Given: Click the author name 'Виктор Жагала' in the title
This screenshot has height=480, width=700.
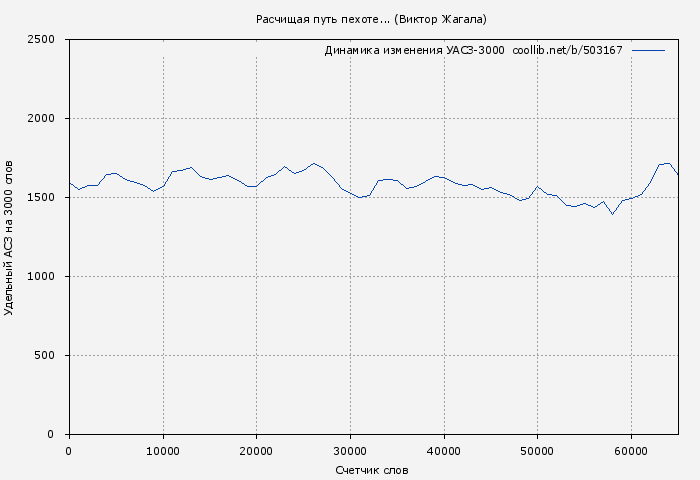Looking at the screenshot, I should [441, 19].
